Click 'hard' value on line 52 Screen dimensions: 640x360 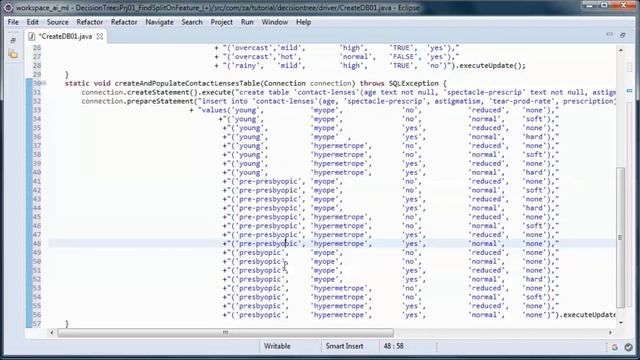point(534,279)
